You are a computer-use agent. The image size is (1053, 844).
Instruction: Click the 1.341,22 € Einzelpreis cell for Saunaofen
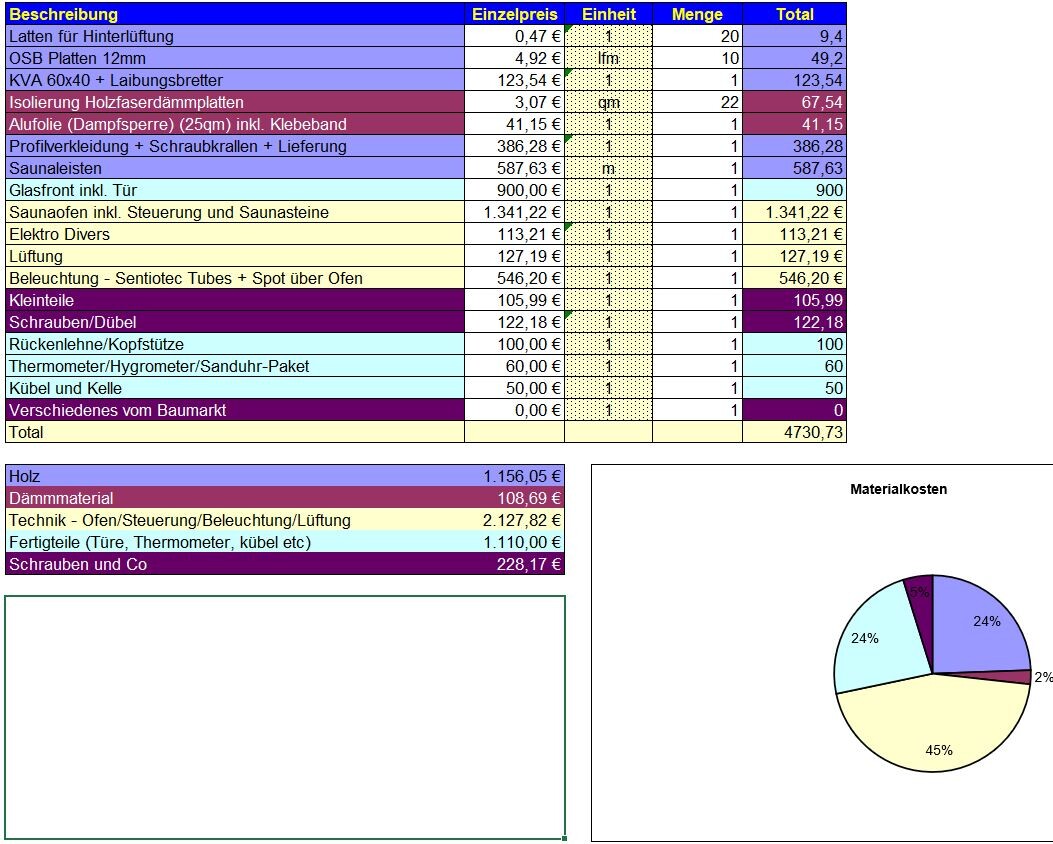514,212
